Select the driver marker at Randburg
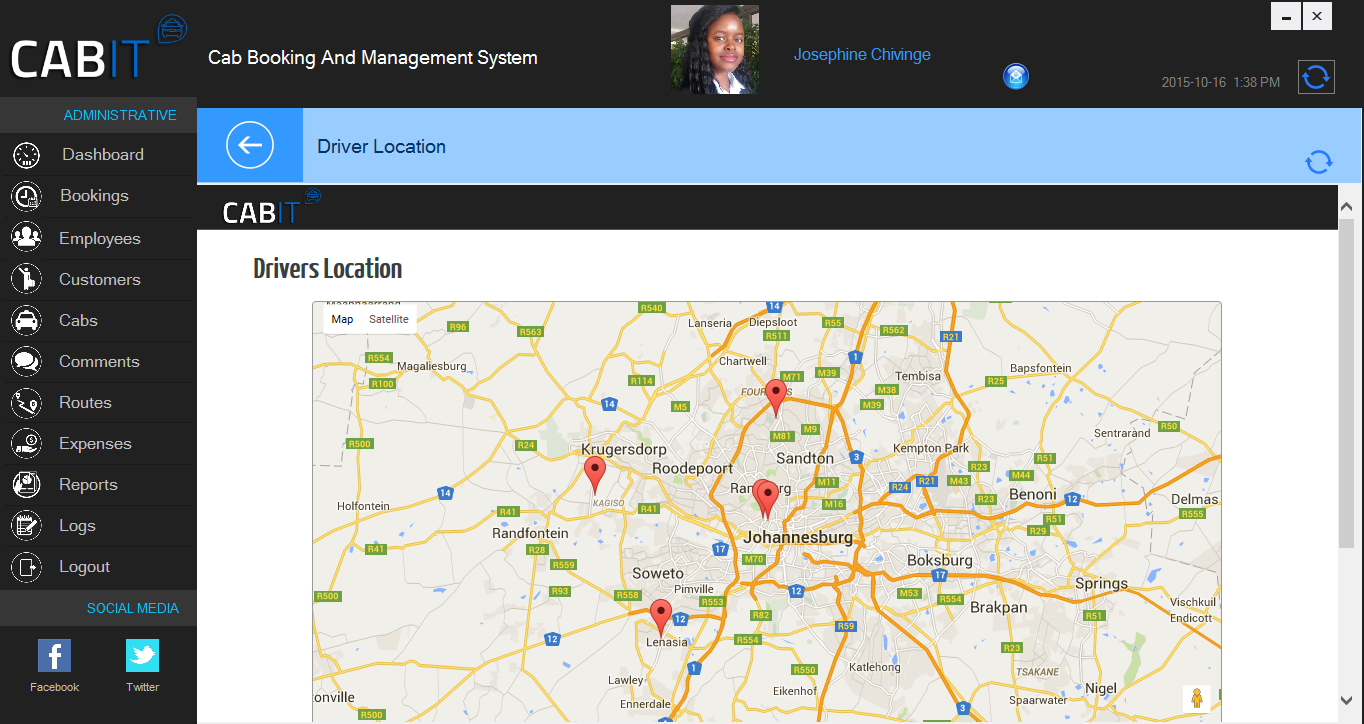The image size is (1364, 724). coord(766,499)
